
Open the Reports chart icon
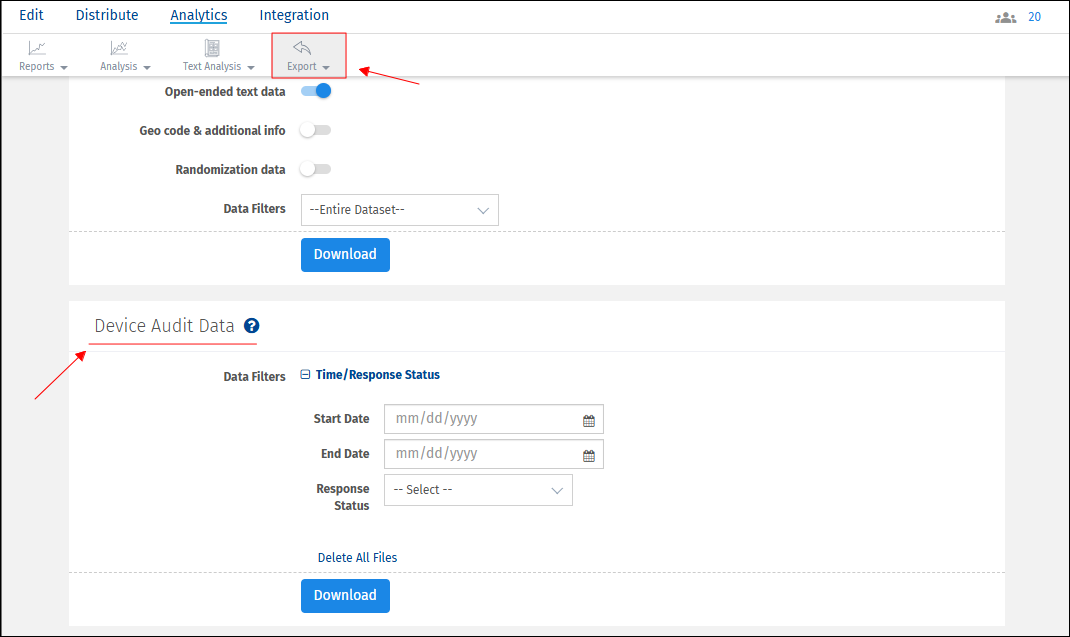37,48
